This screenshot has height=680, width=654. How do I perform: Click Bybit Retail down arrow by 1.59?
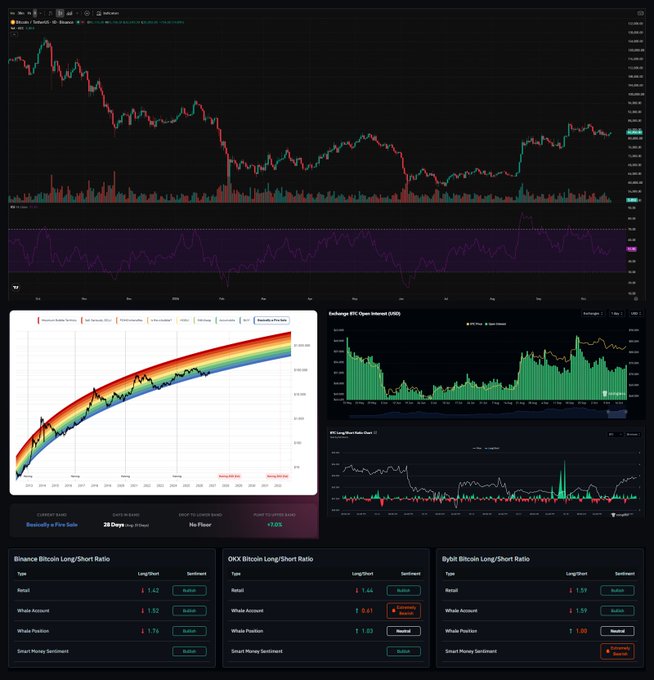tap(570, 590)
